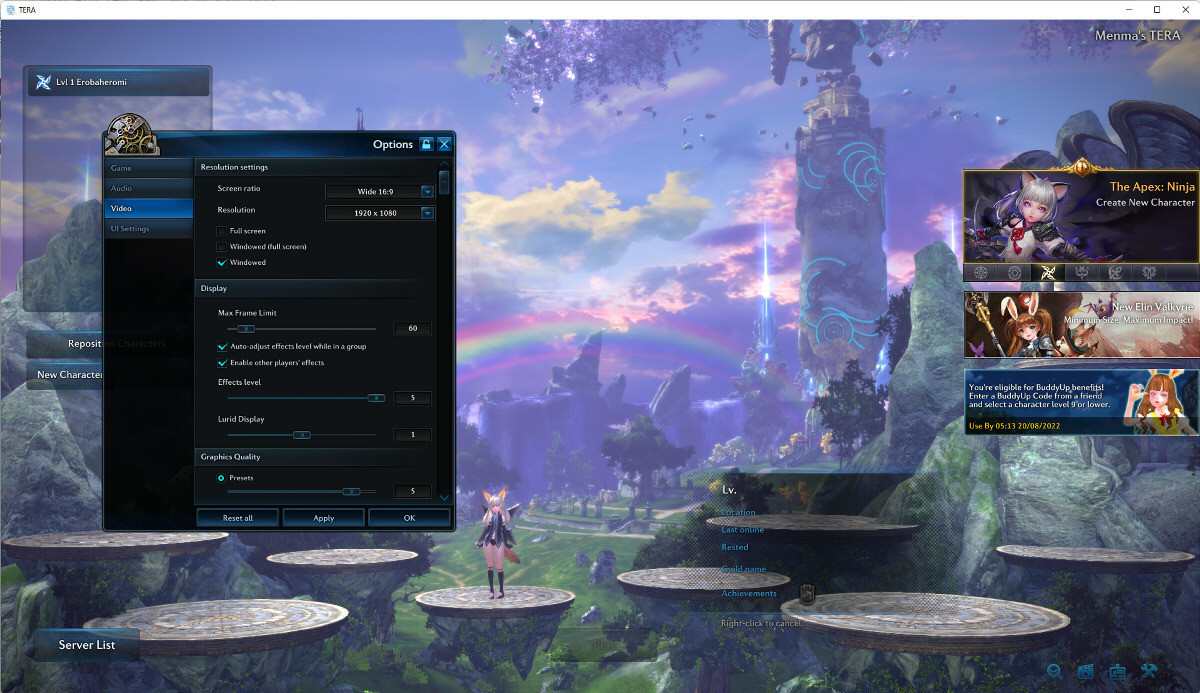Open the Screen ratio dropdown

point(380,191)
